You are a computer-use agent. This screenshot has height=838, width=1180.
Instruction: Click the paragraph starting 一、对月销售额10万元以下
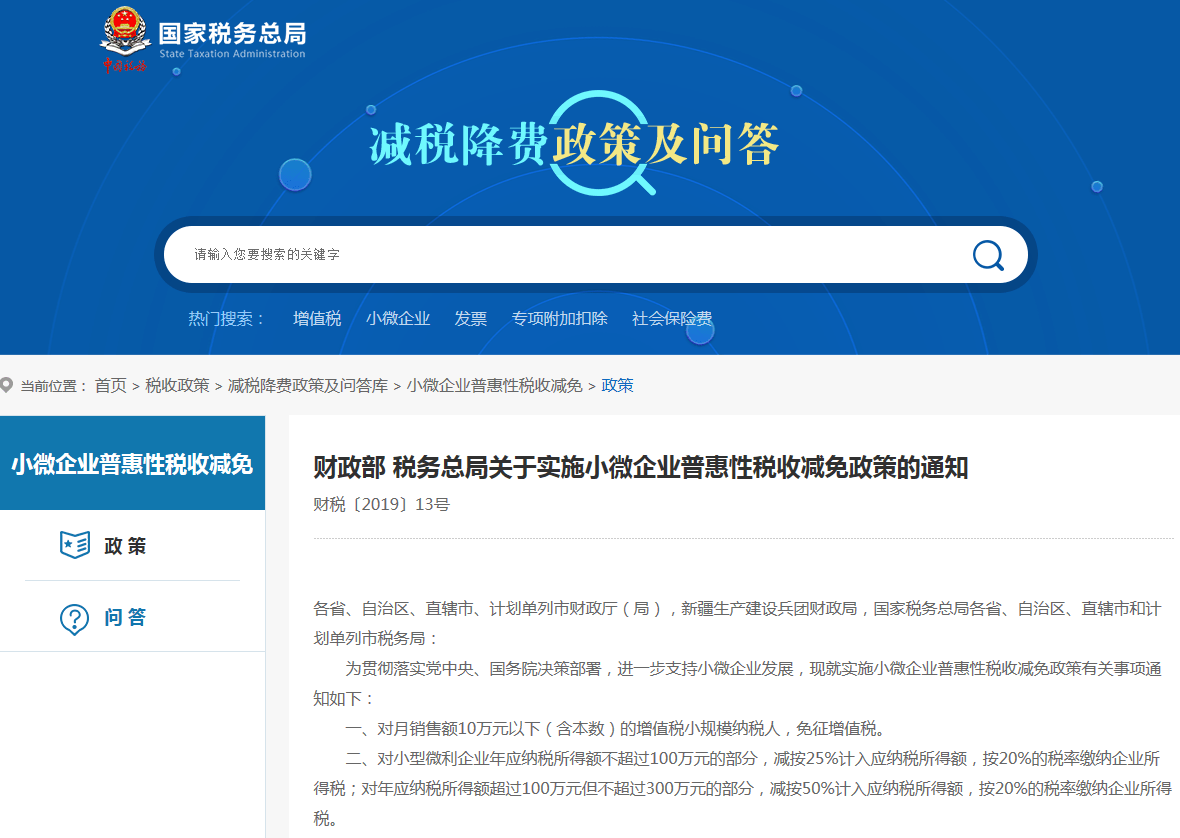tap(615, 729)
